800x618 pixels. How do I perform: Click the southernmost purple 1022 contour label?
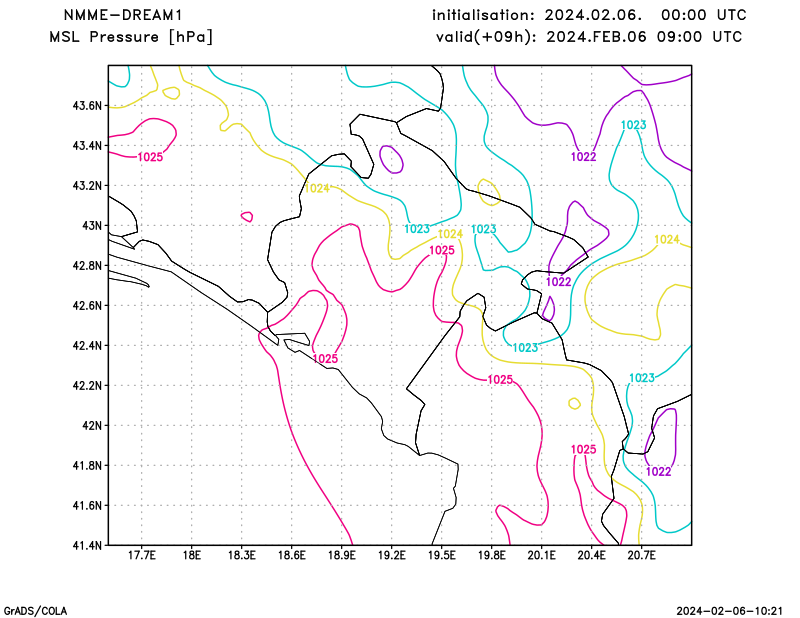(659, 472)
